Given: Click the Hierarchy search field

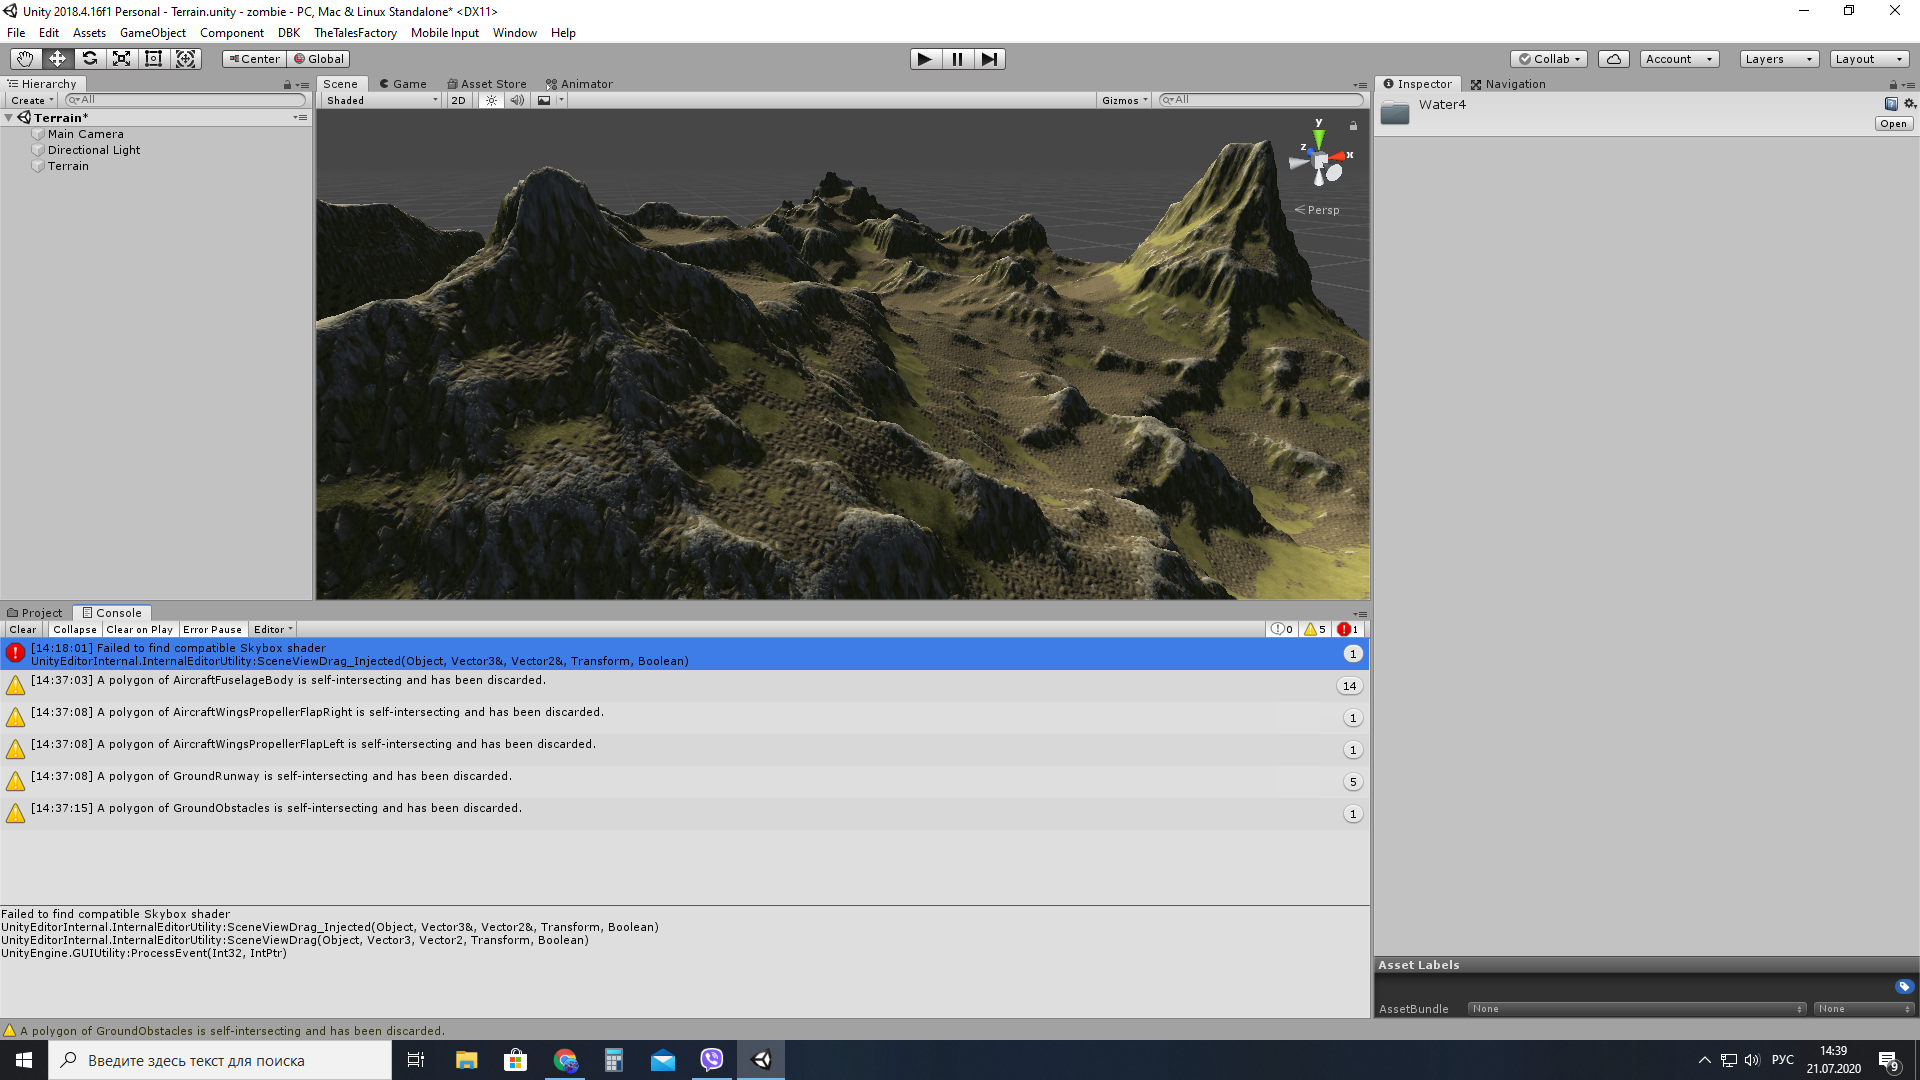Looking at the screenshot, I should pyautogui.click(x=185, y=100).
